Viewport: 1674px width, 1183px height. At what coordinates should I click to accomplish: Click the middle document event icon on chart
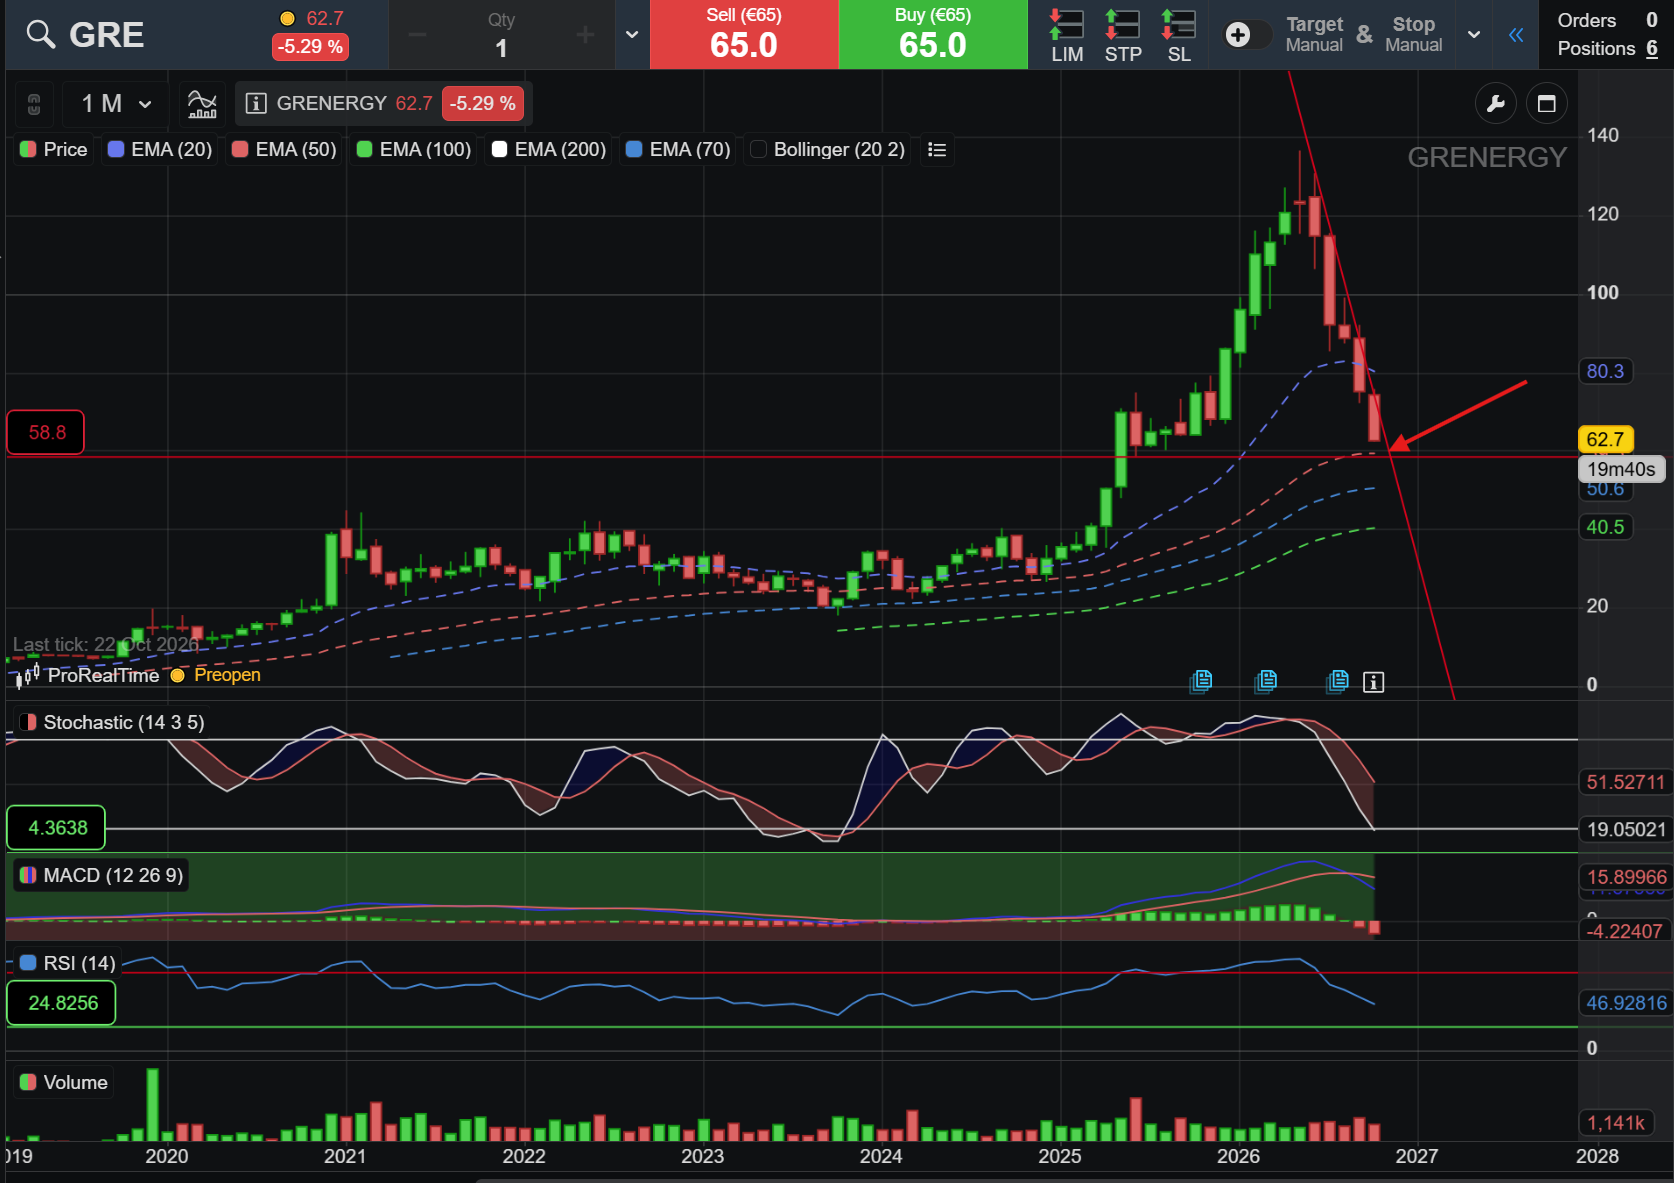[1266, 682]
